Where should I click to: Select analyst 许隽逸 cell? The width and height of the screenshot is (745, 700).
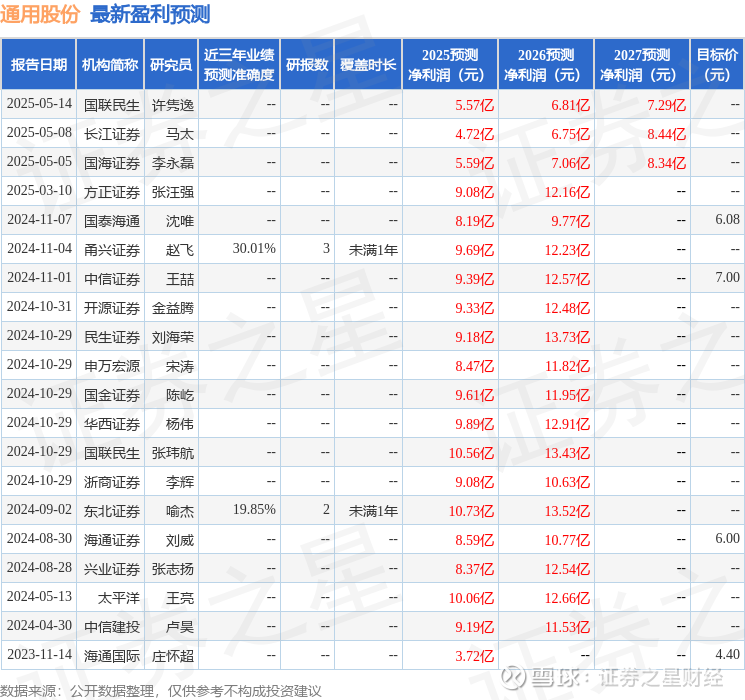[x=173, y=105]
